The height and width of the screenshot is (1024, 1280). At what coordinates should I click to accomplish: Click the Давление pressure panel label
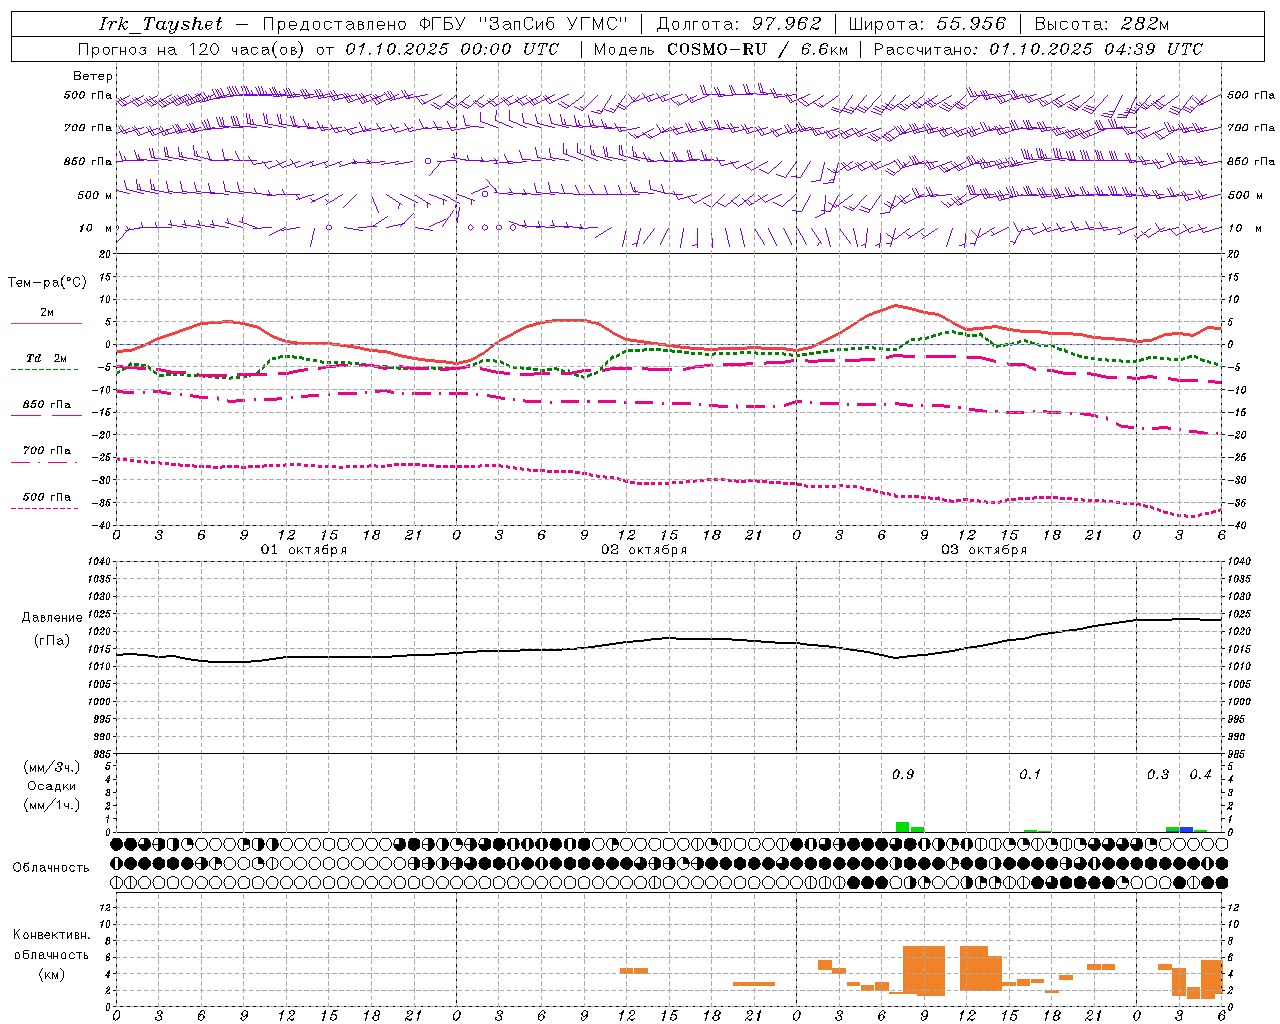click(51, 618)
